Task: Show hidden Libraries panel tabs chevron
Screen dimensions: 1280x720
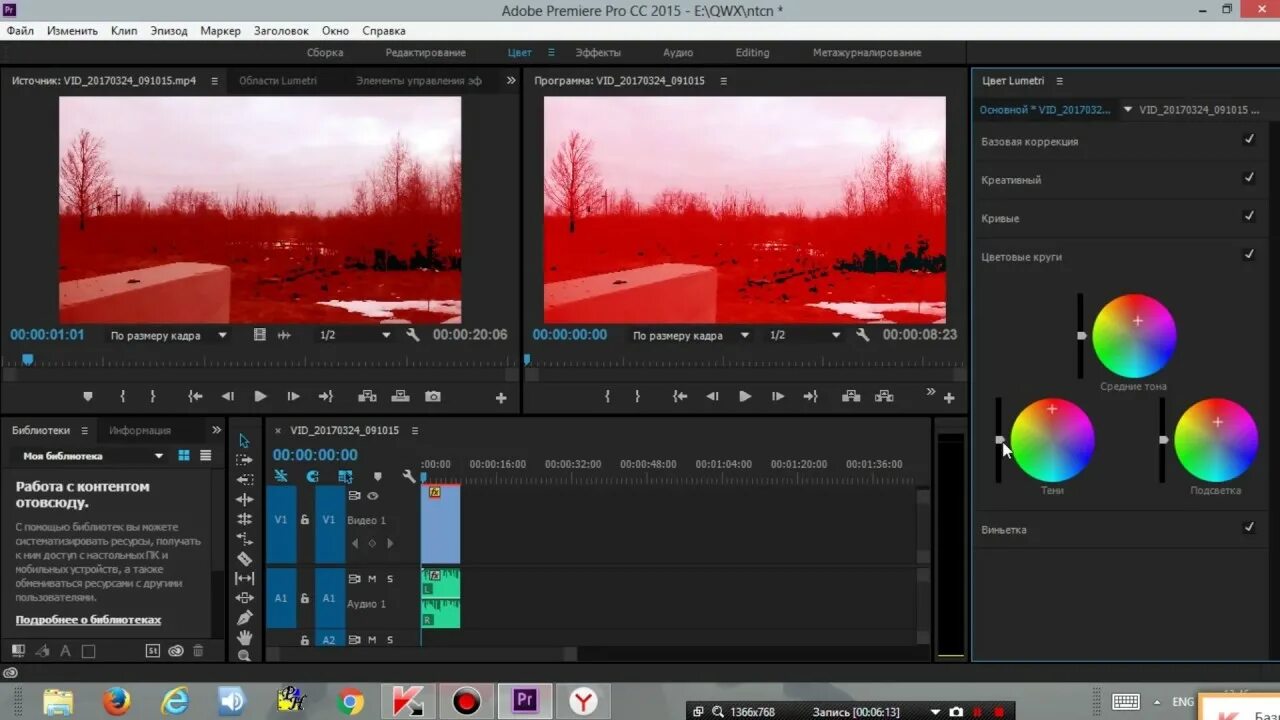Action: point(217,431)
